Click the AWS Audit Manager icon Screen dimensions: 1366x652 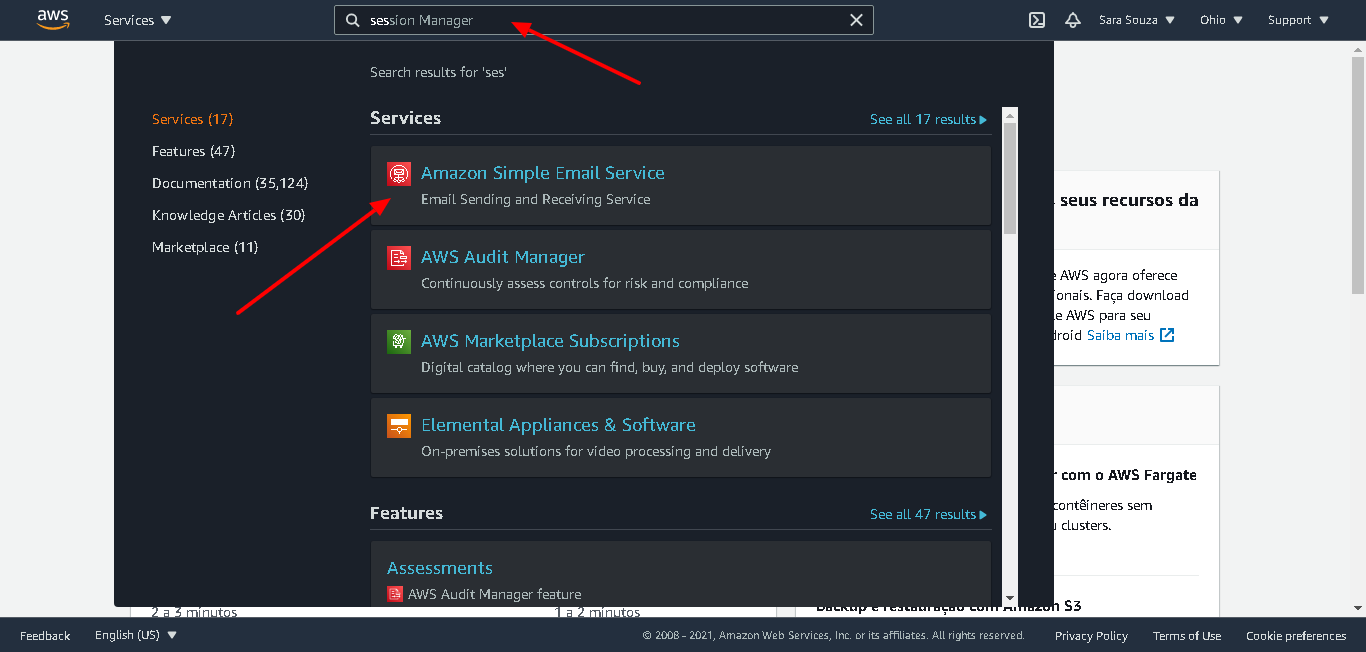399,258
